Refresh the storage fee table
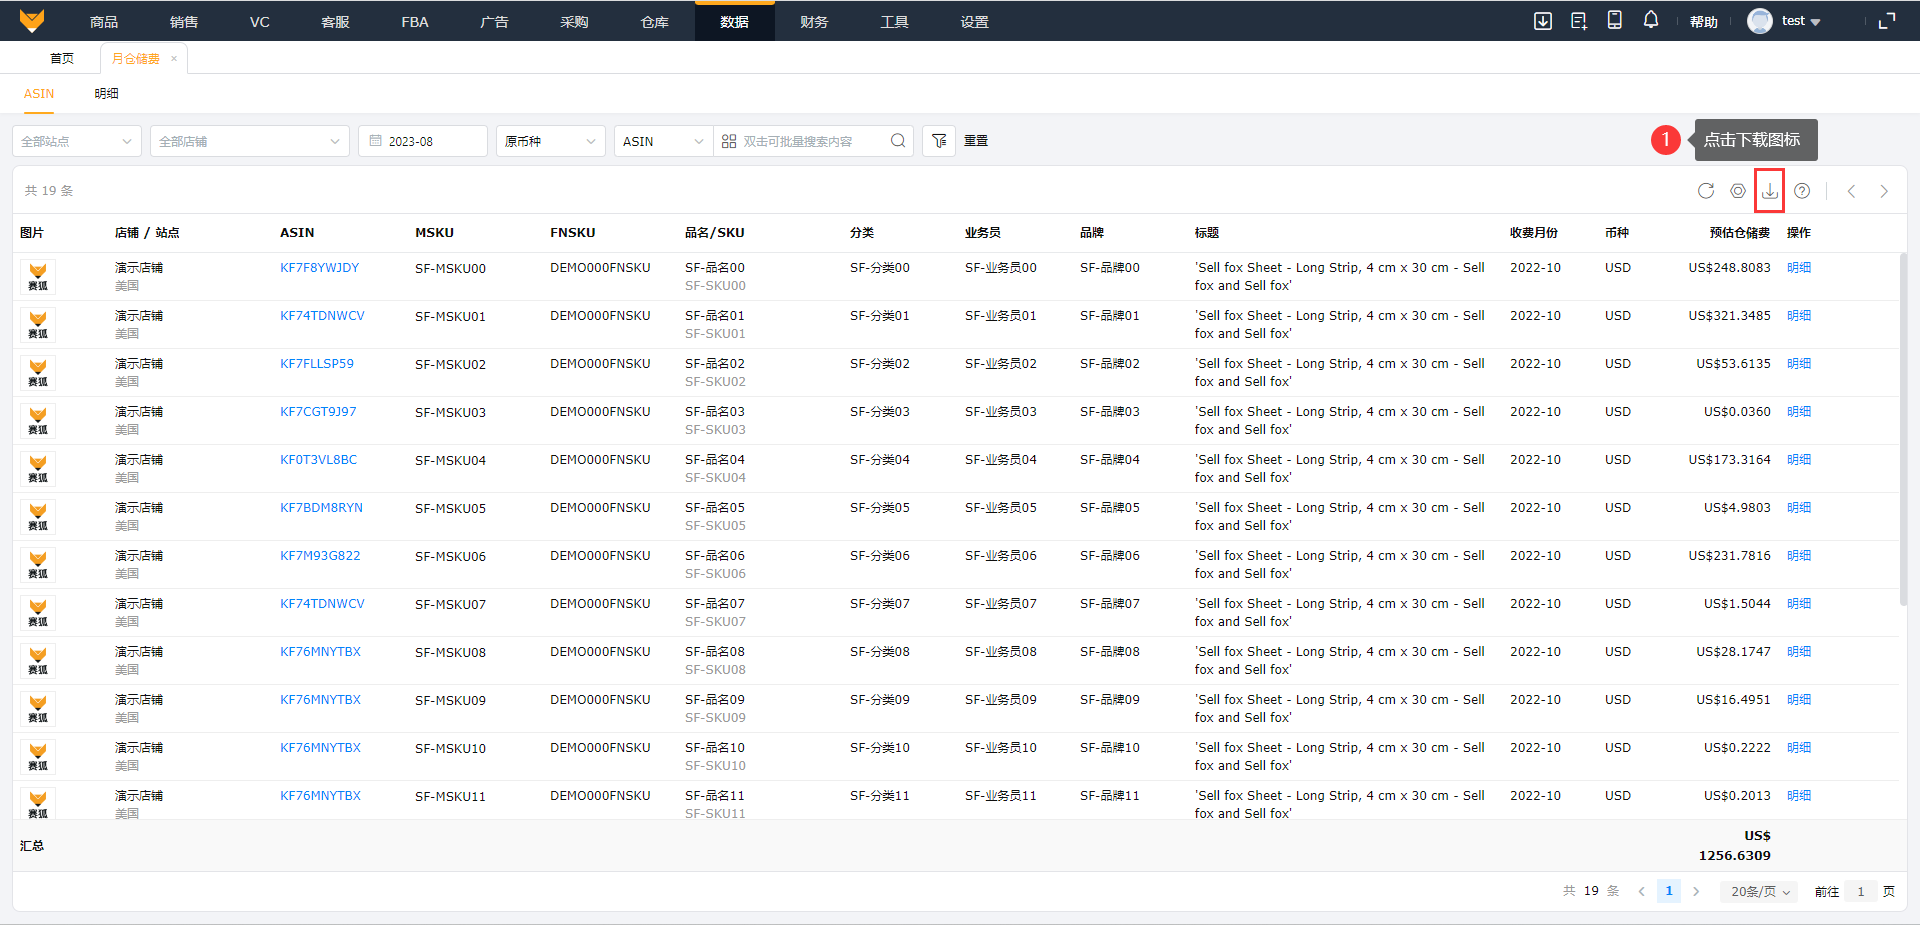 point(1705,191)
